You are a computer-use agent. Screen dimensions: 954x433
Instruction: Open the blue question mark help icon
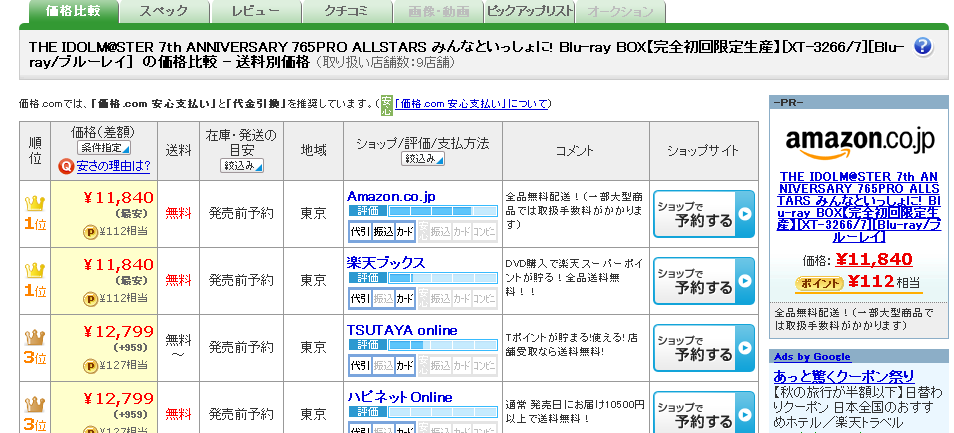pyautogui.click(x=922, y=46)
